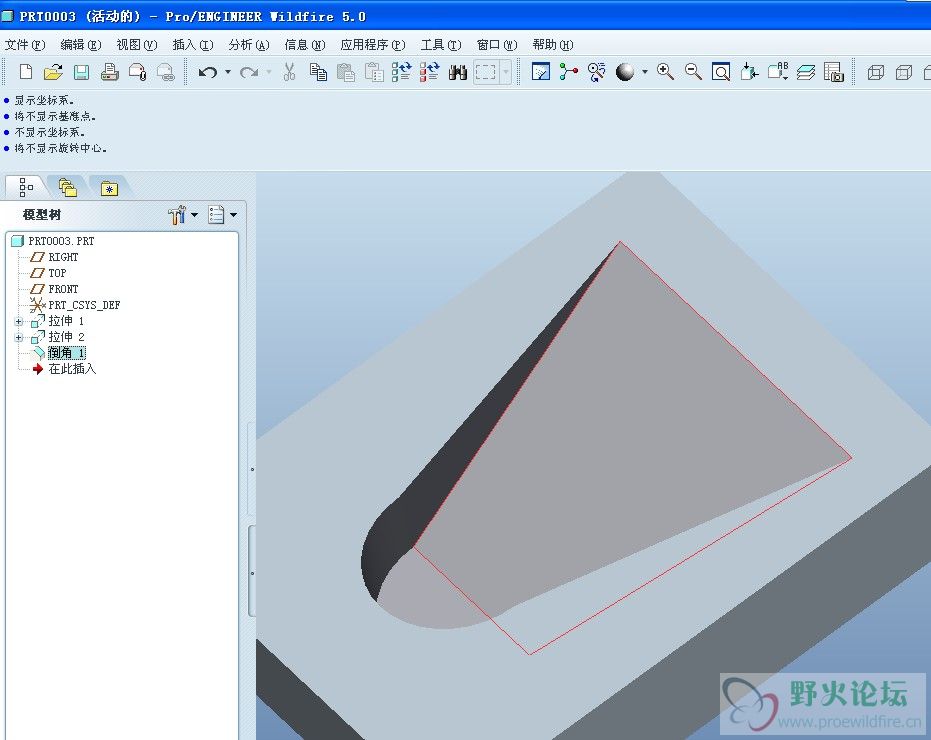This screenshot has height=740, width=931.
Task: Switch to the Favorites tab
Action: (x=109, y=188)
